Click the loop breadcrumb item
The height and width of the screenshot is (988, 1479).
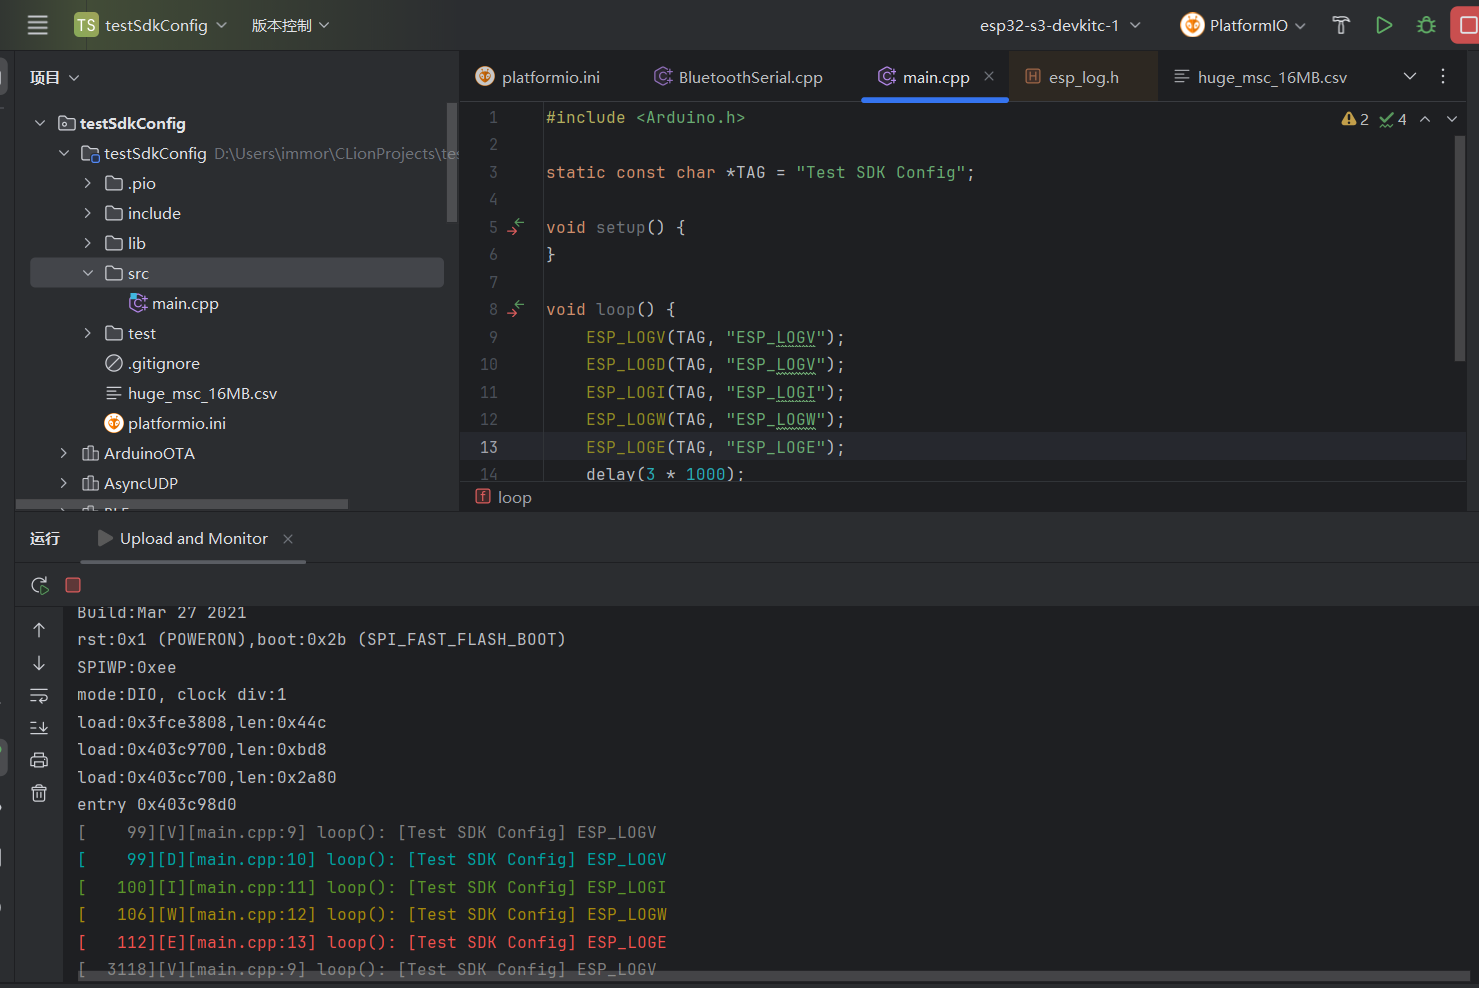504,497
